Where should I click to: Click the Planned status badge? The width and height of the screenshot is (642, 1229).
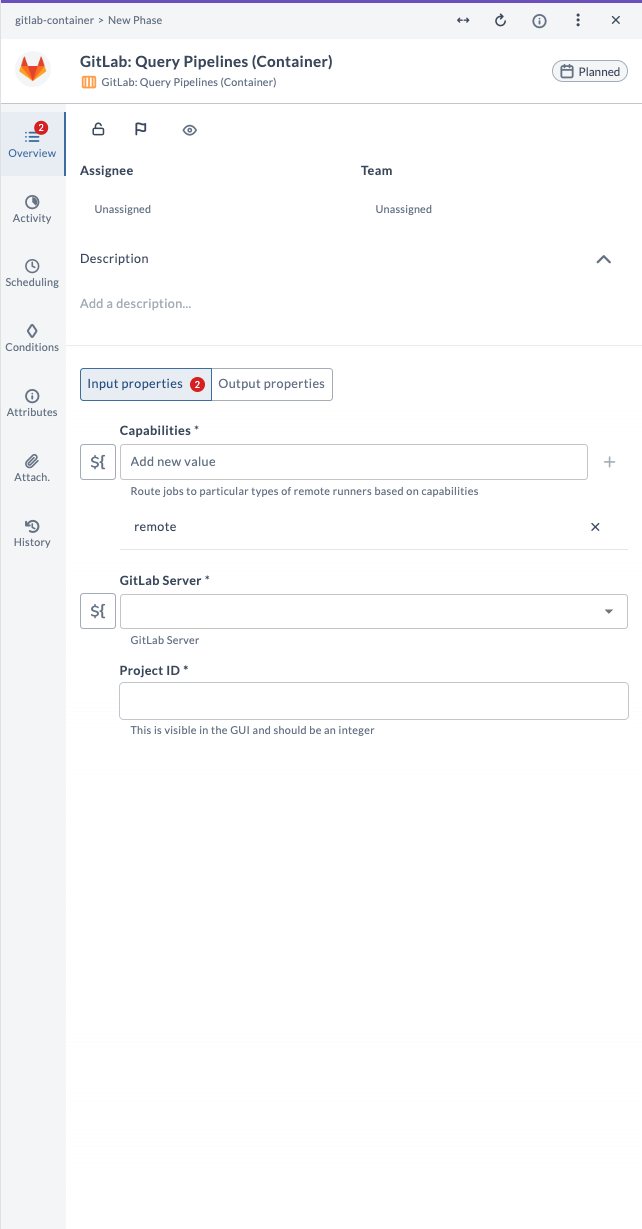click(x=590, y=72)
